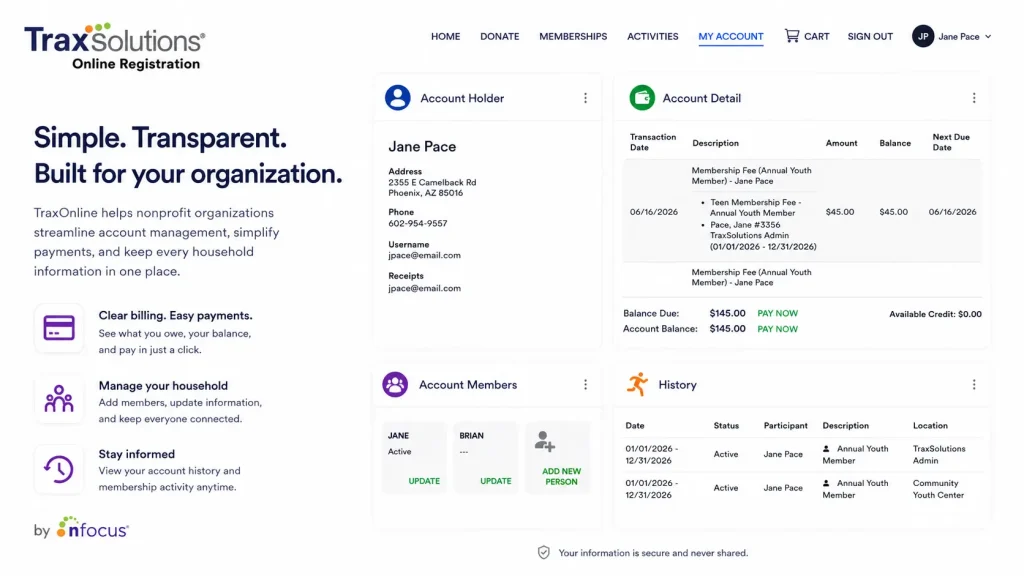Click the Clear billing. Easy payments. heading

click(175, 315)
